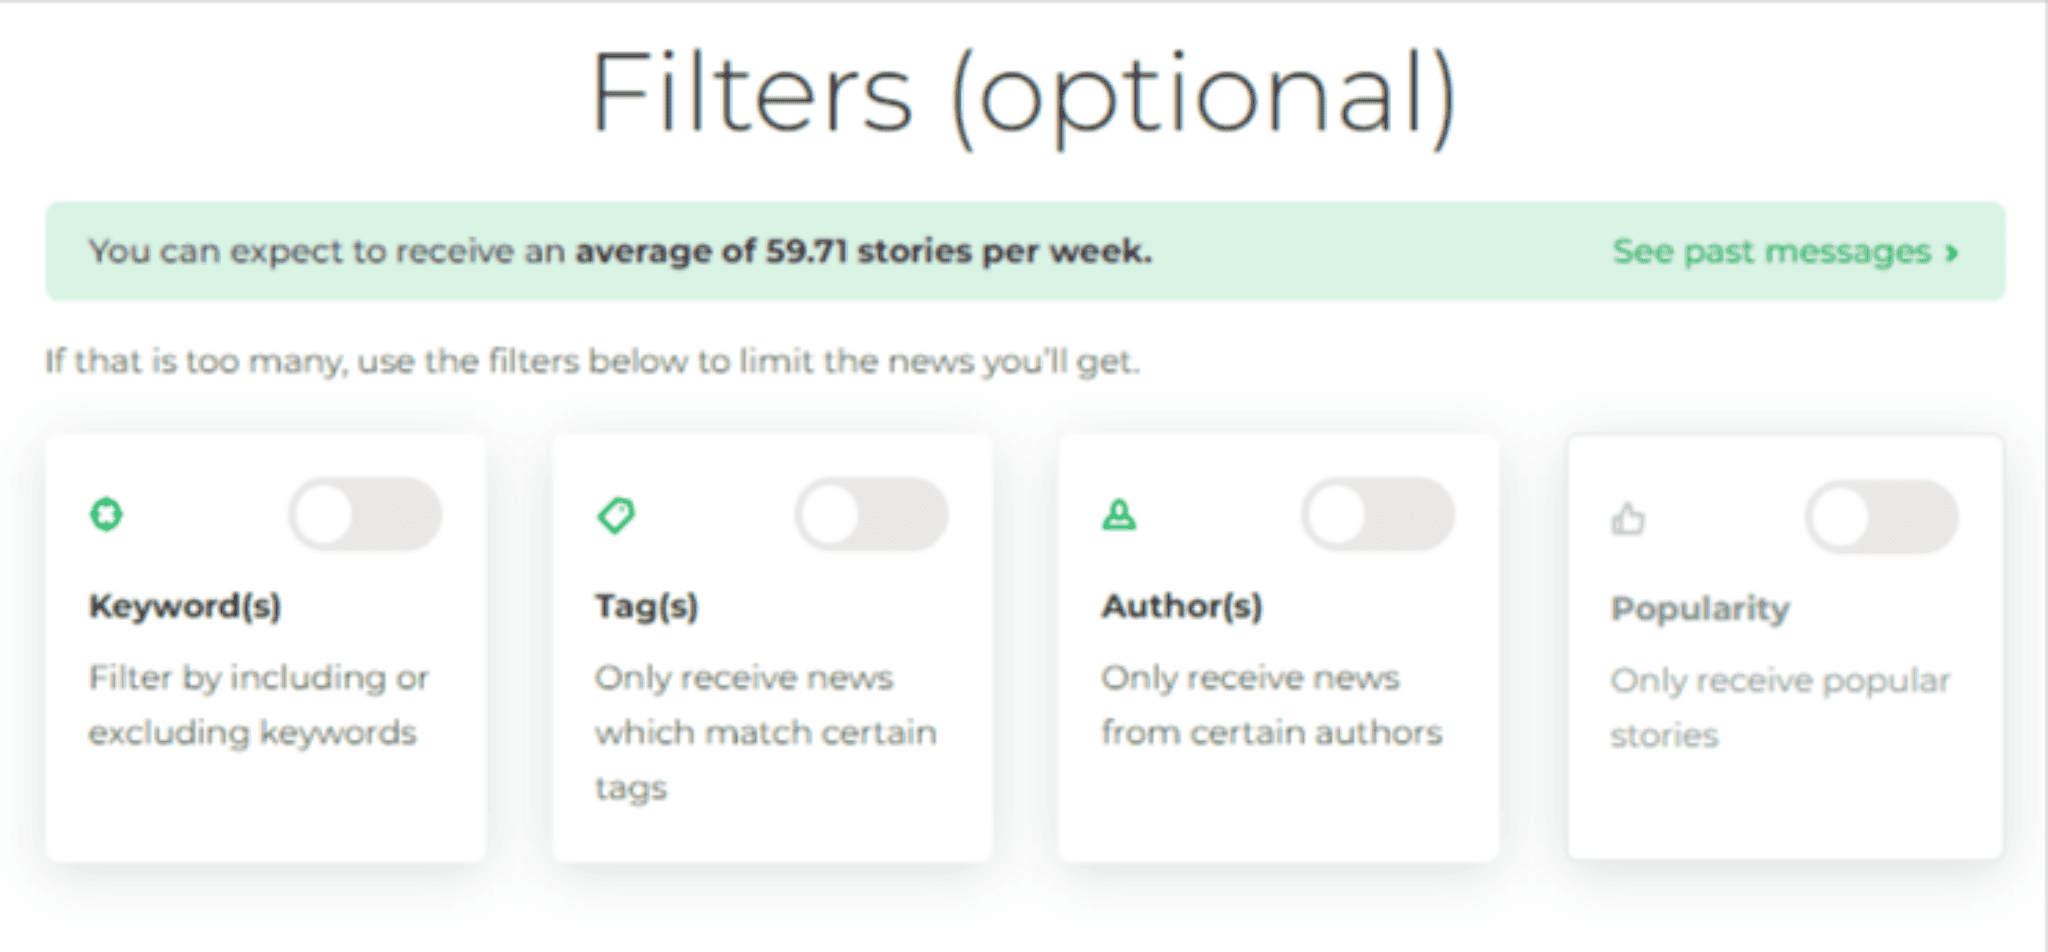Click the Filters (optional) page heading
The width and height of the screenshot is (2048, 952).
point(1024,95)
